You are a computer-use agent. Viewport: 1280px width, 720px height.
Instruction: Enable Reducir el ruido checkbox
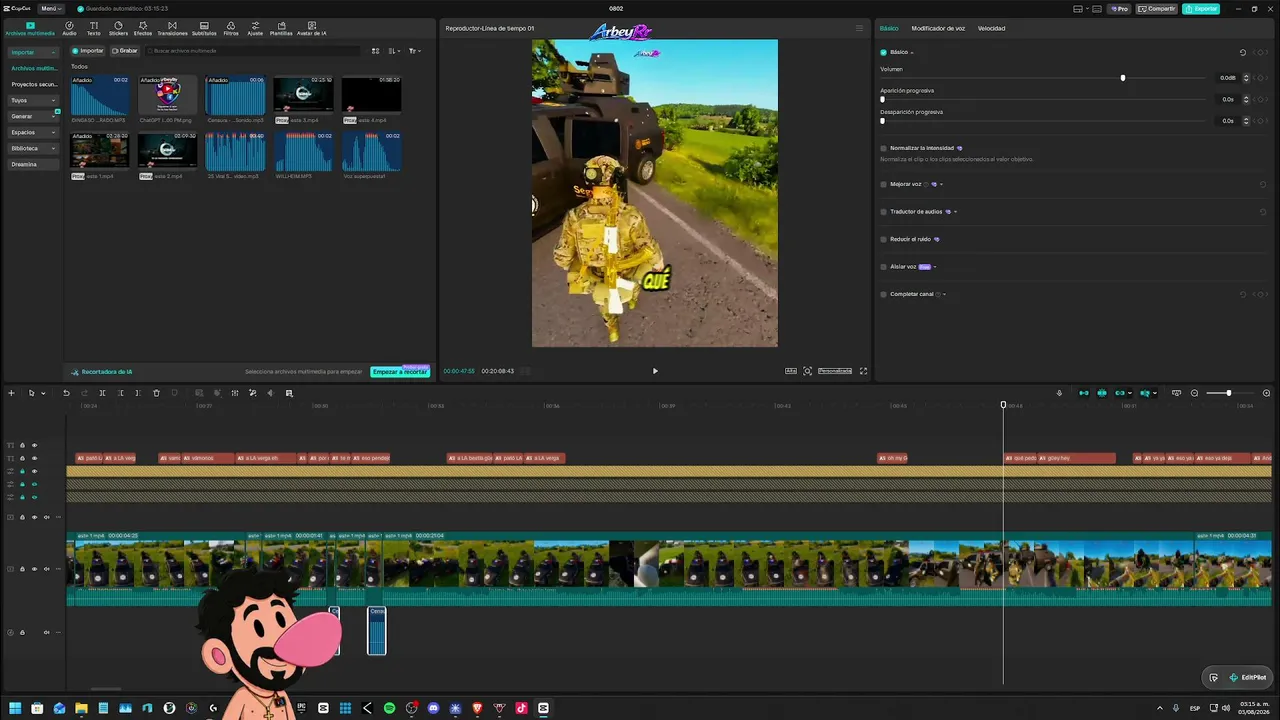click(883, 239)
